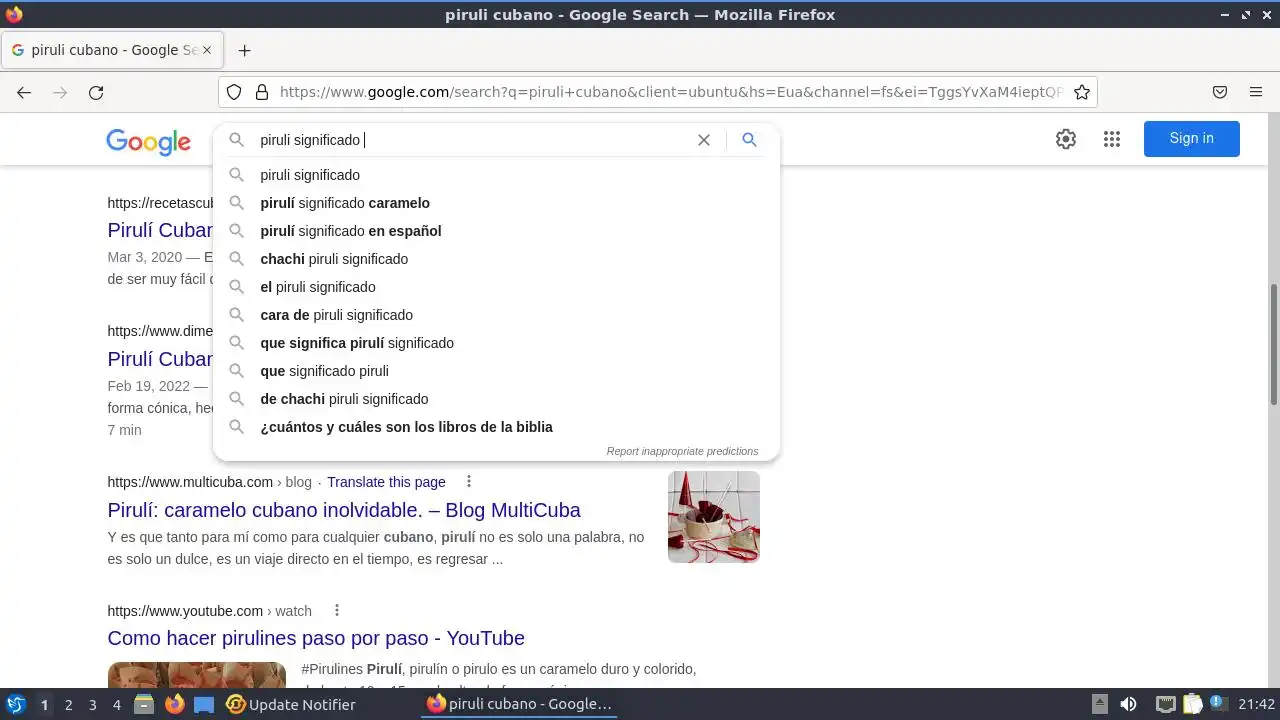The width and height of the screenshot is (1280, 720).
Task: Open a new tab with the plus button
Action: 244,50
